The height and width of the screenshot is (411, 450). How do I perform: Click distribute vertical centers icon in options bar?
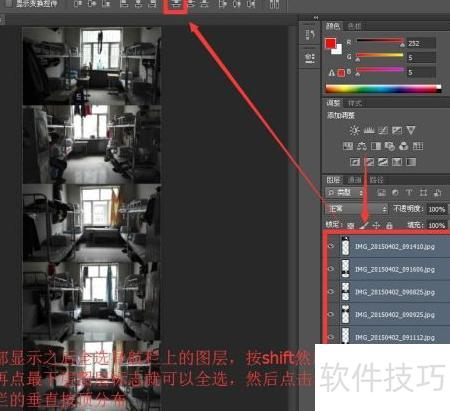[191, 4]
